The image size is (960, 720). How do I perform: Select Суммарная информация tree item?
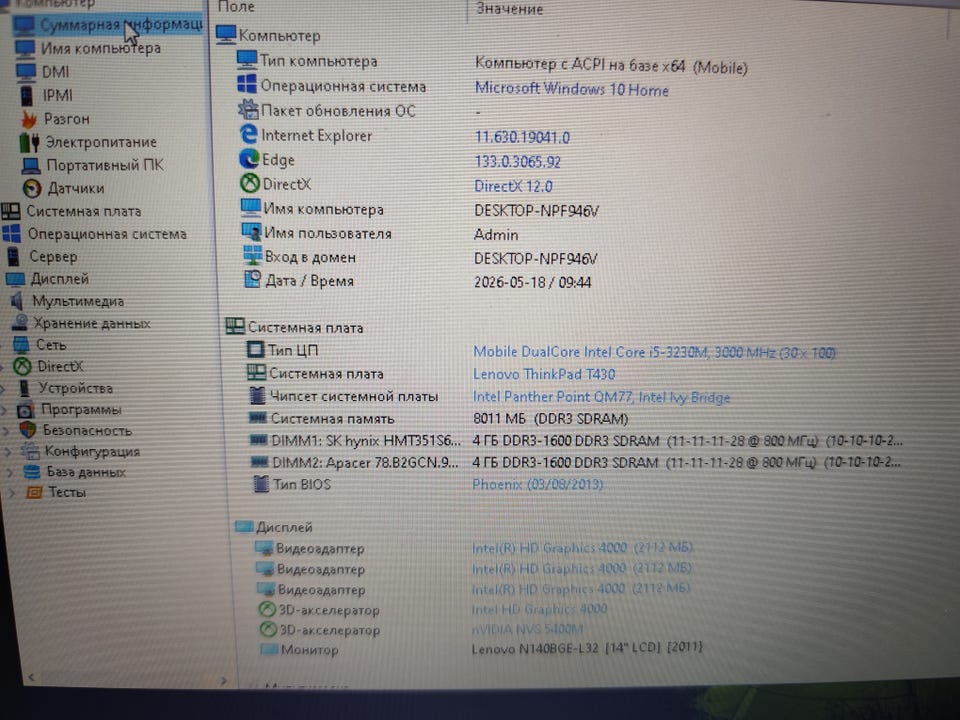point(108,24)
